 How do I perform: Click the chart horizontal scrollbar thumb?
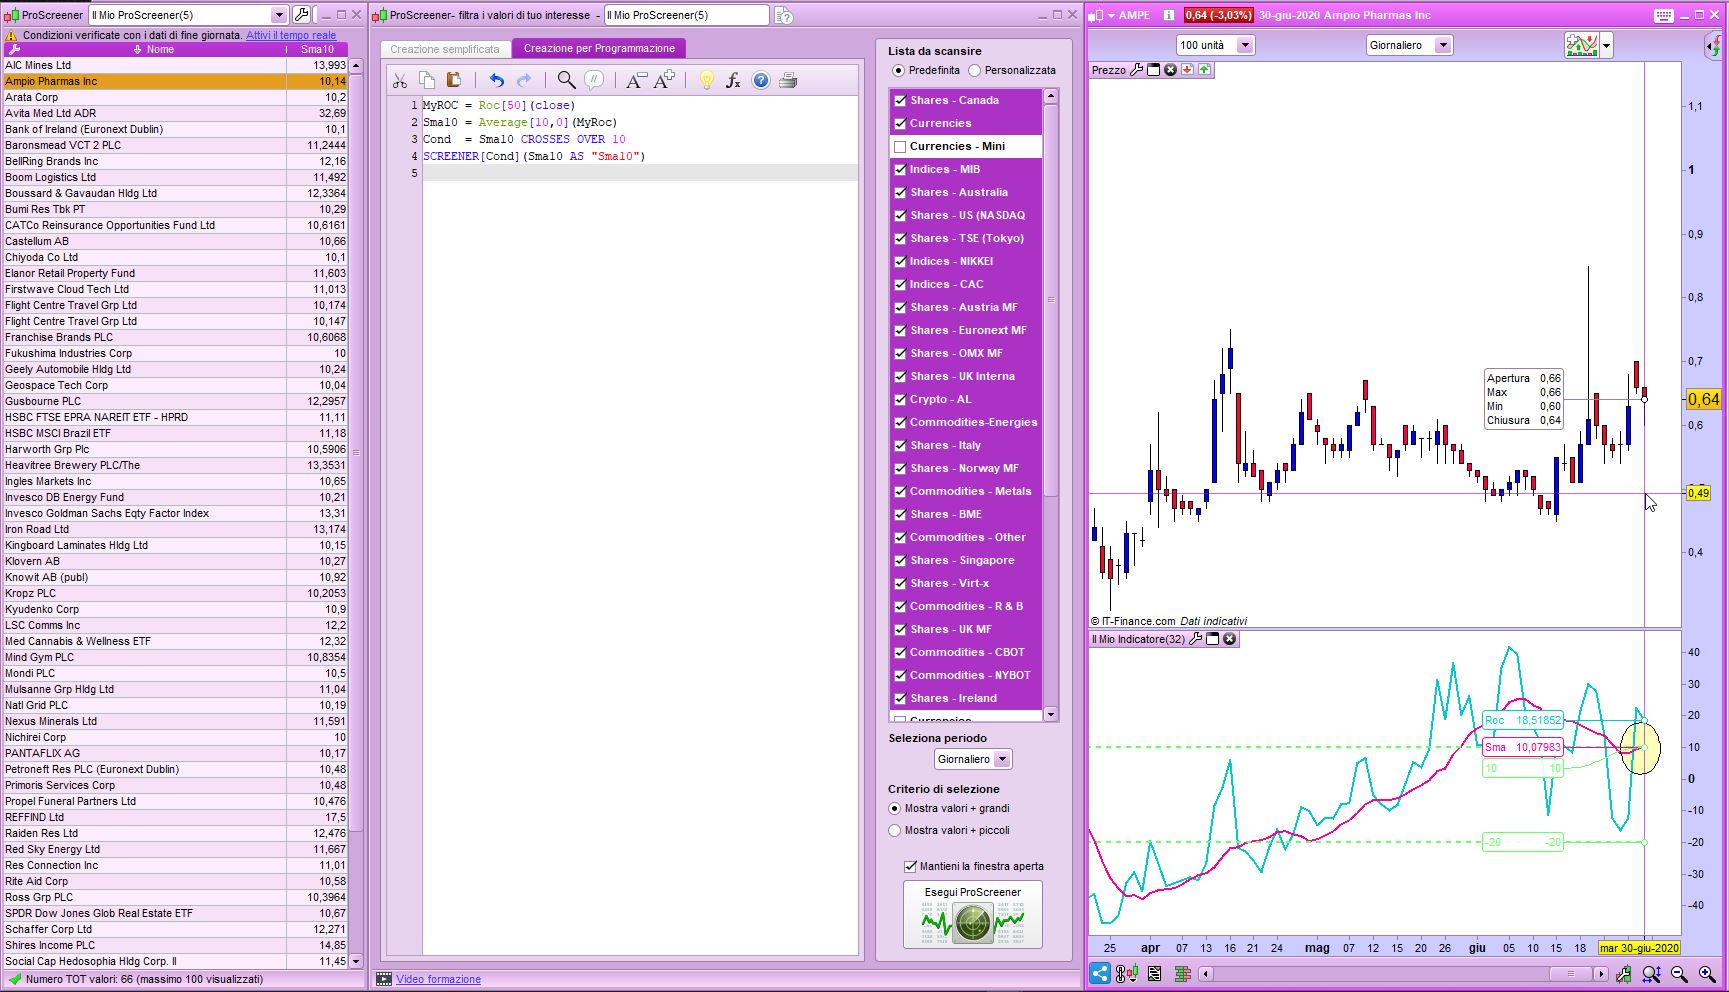pos(1570,974)
